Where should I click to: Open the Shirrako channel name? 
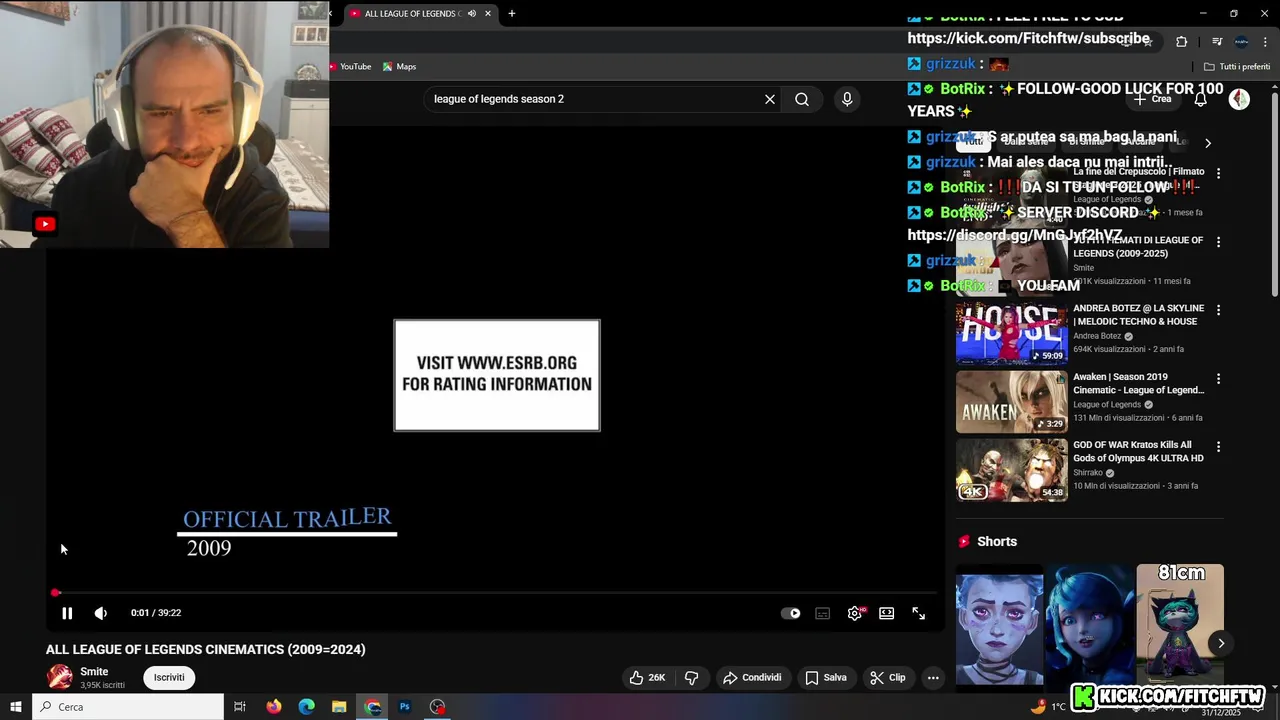click(x=1088, y=473)
